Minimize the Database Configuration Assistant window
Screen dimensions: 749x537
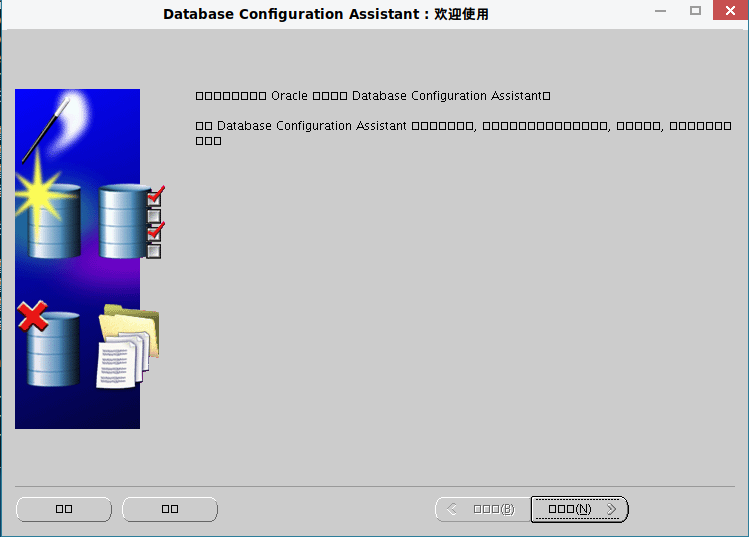[x=661, y=10]
